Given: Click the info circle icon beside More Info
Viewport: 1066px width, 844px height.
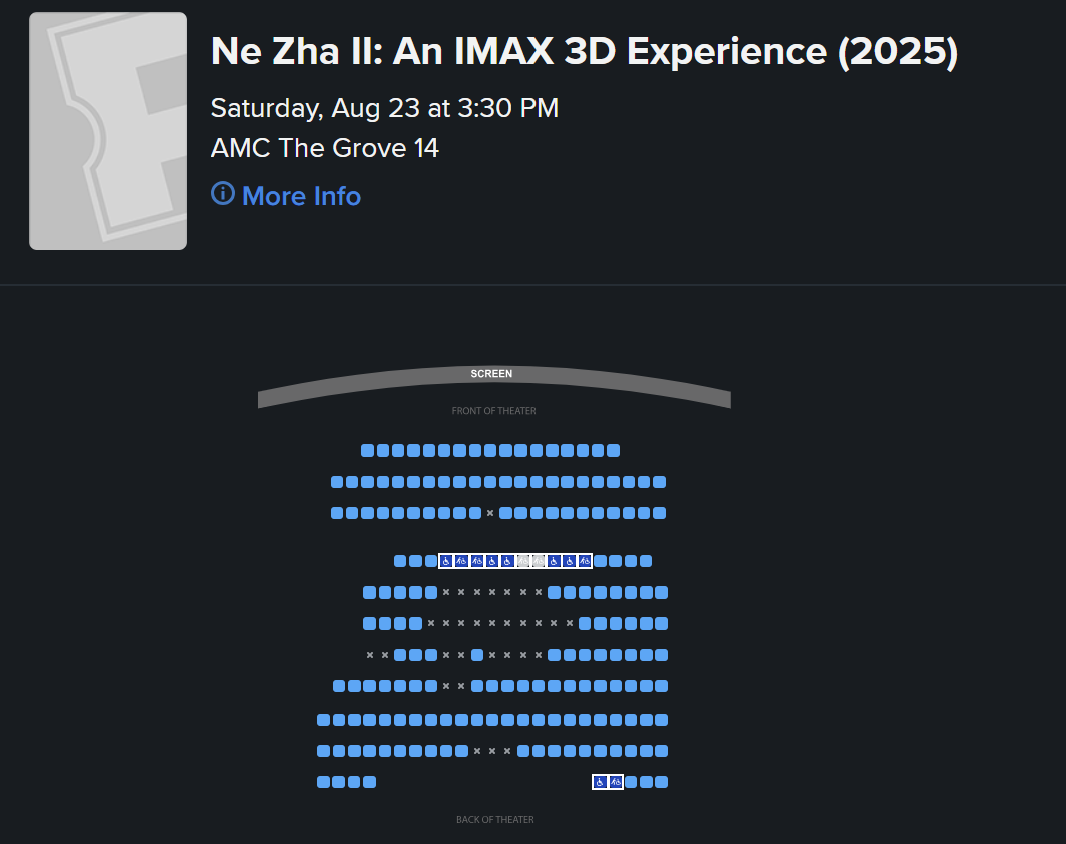Looking at the screenshot, I should click(x=222, y=194).
